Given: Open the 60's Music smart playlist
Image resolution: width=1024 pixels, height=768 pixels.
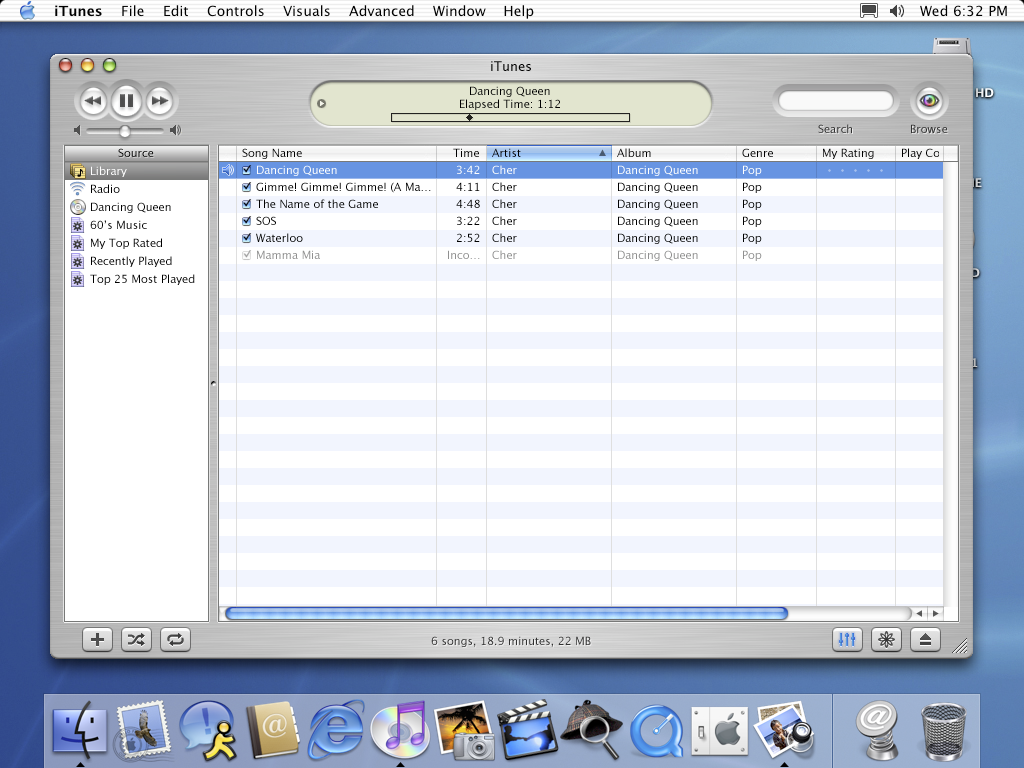Looking at the screenshot, I should point(136,225).
